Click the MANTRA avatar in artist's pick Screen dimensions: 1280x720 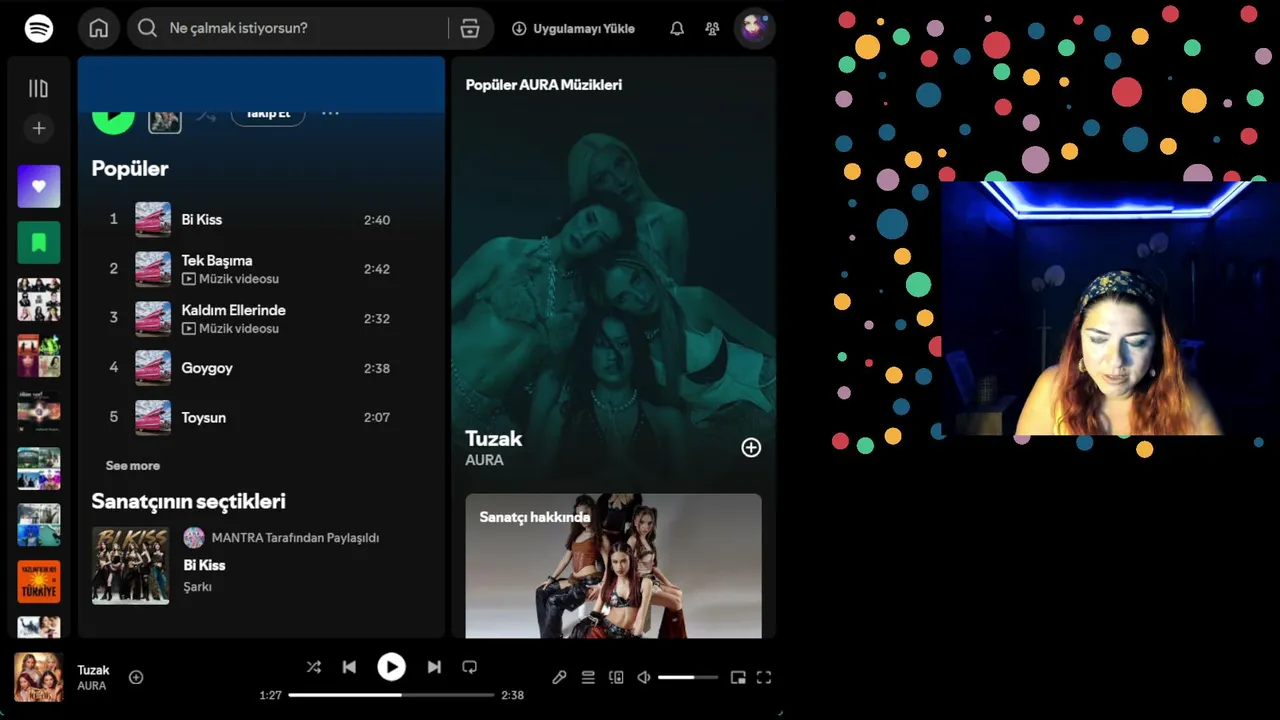[x=194, y=538]
